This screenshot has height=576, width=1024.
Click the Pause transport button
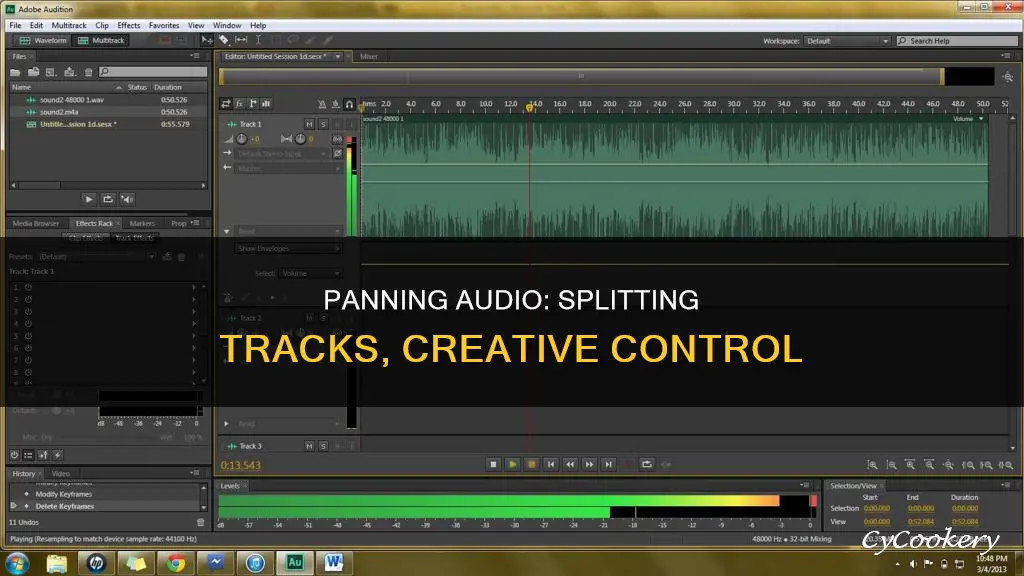tap(532, 464)
